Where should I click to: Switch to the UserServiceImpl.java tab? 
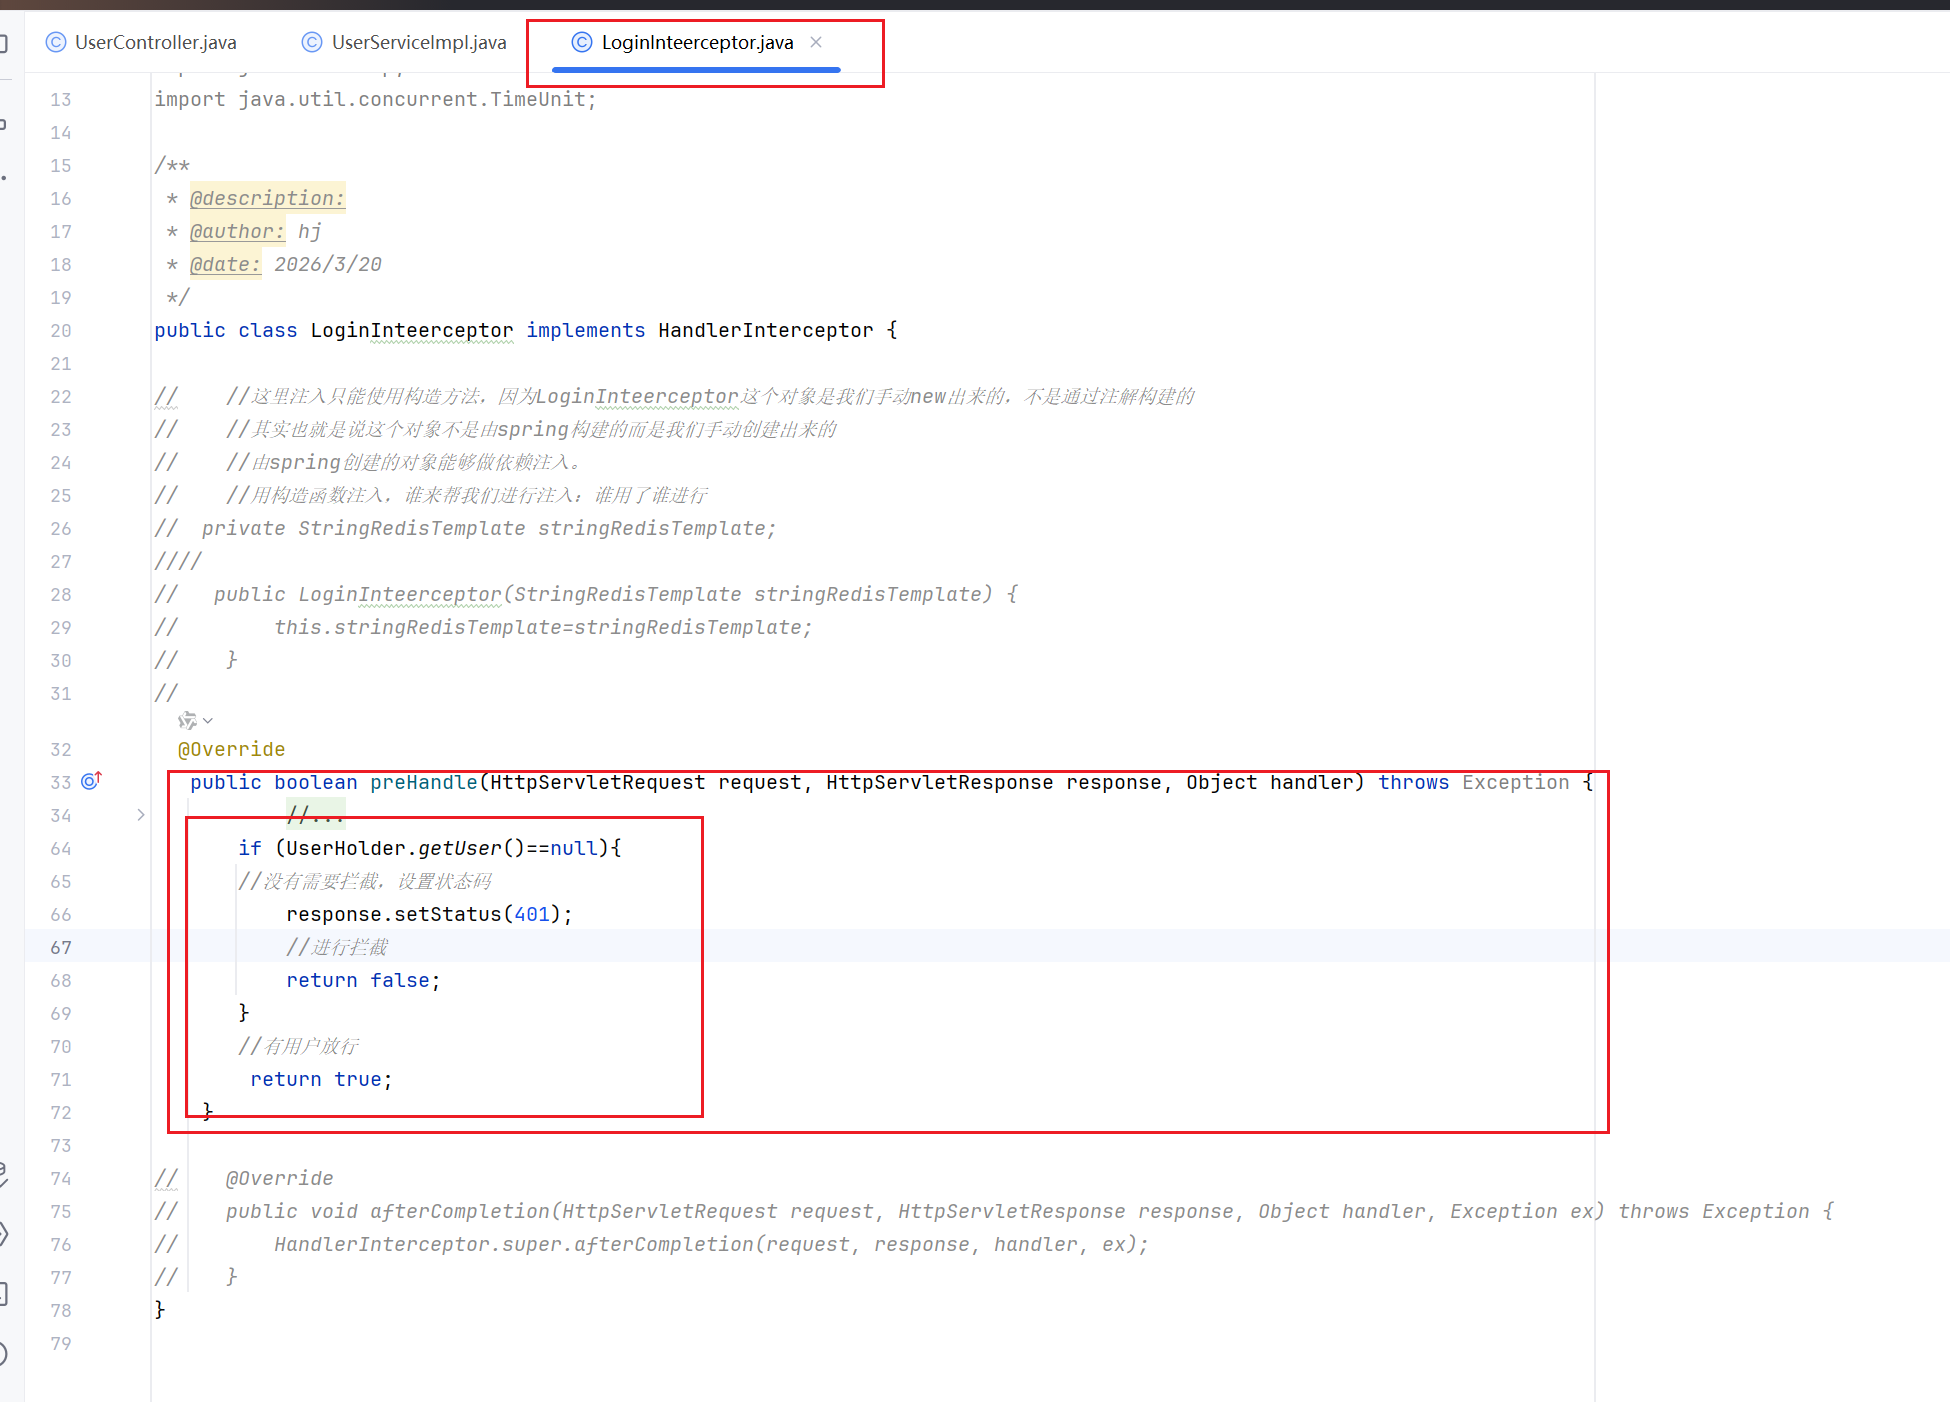(418, 42)
